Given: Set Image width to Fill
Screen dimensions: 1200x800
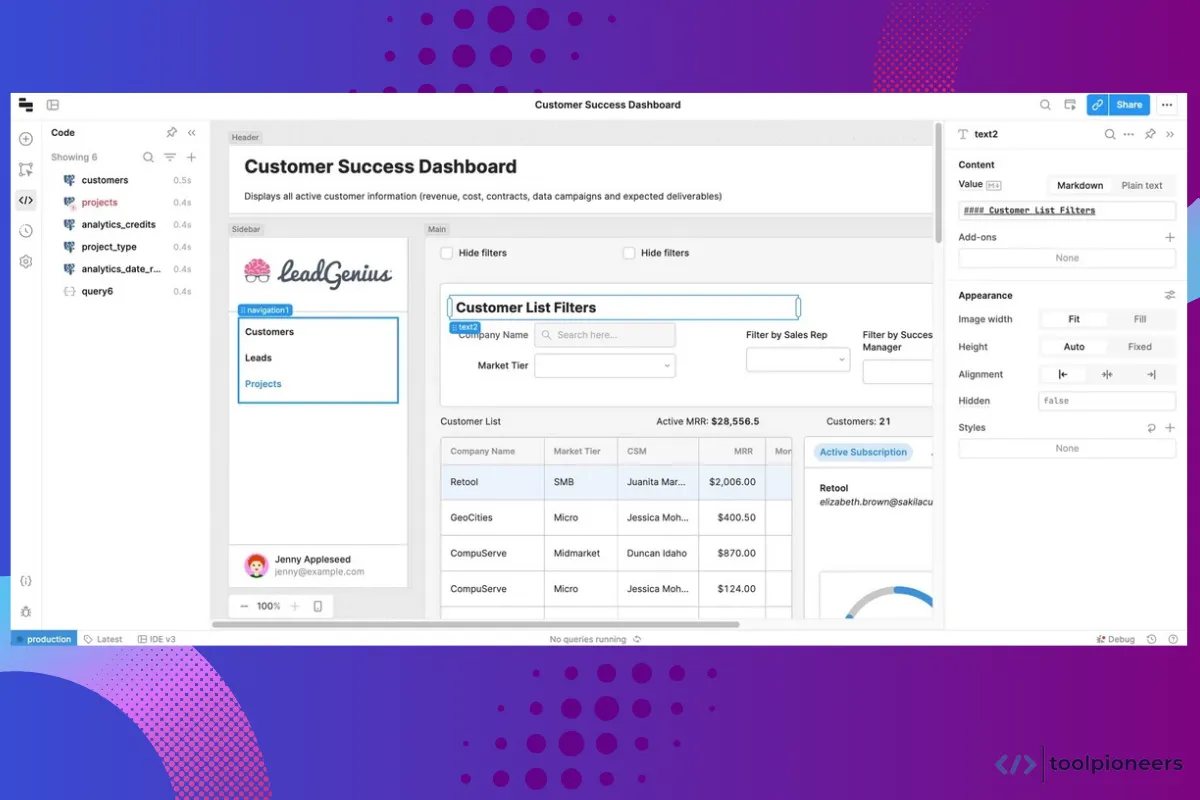Looking at the screenshot, I should (x=1140, y=320).
